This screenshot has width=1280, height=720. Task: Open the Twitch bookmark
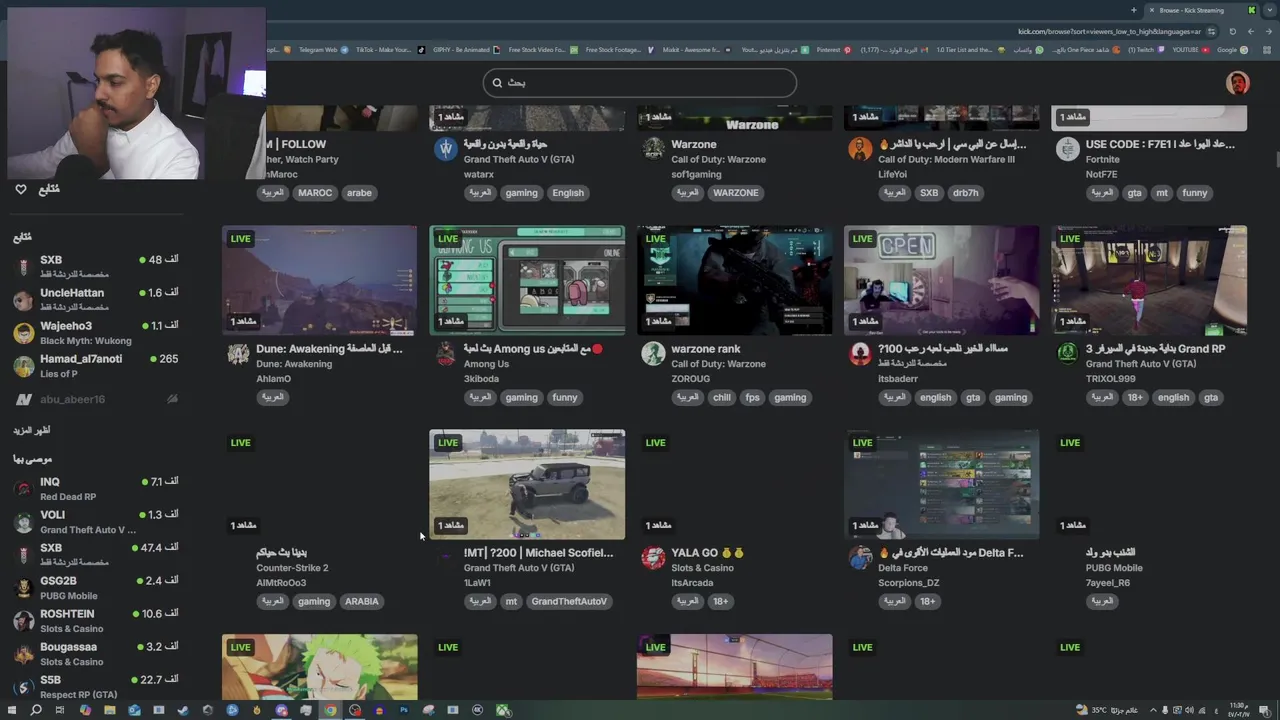[1145, 50]
